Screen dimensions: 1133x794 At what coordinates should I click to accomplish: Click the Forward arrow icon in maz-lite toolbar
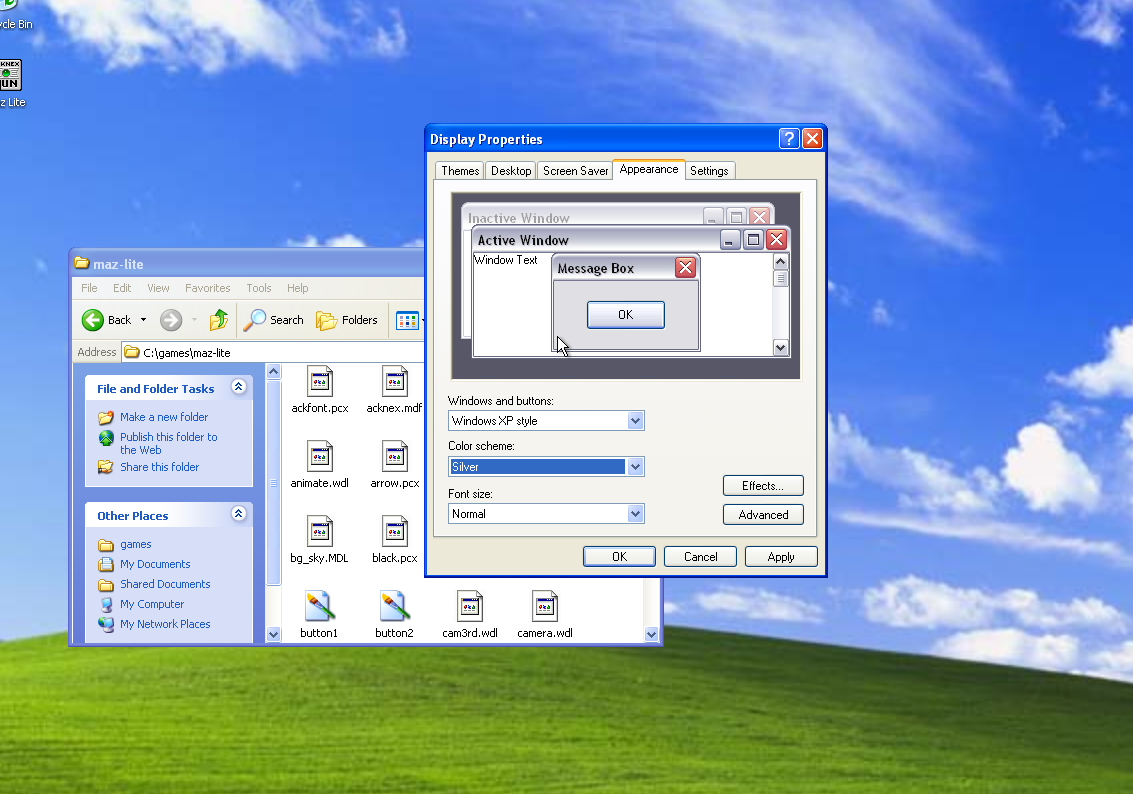tap(171, 319)
